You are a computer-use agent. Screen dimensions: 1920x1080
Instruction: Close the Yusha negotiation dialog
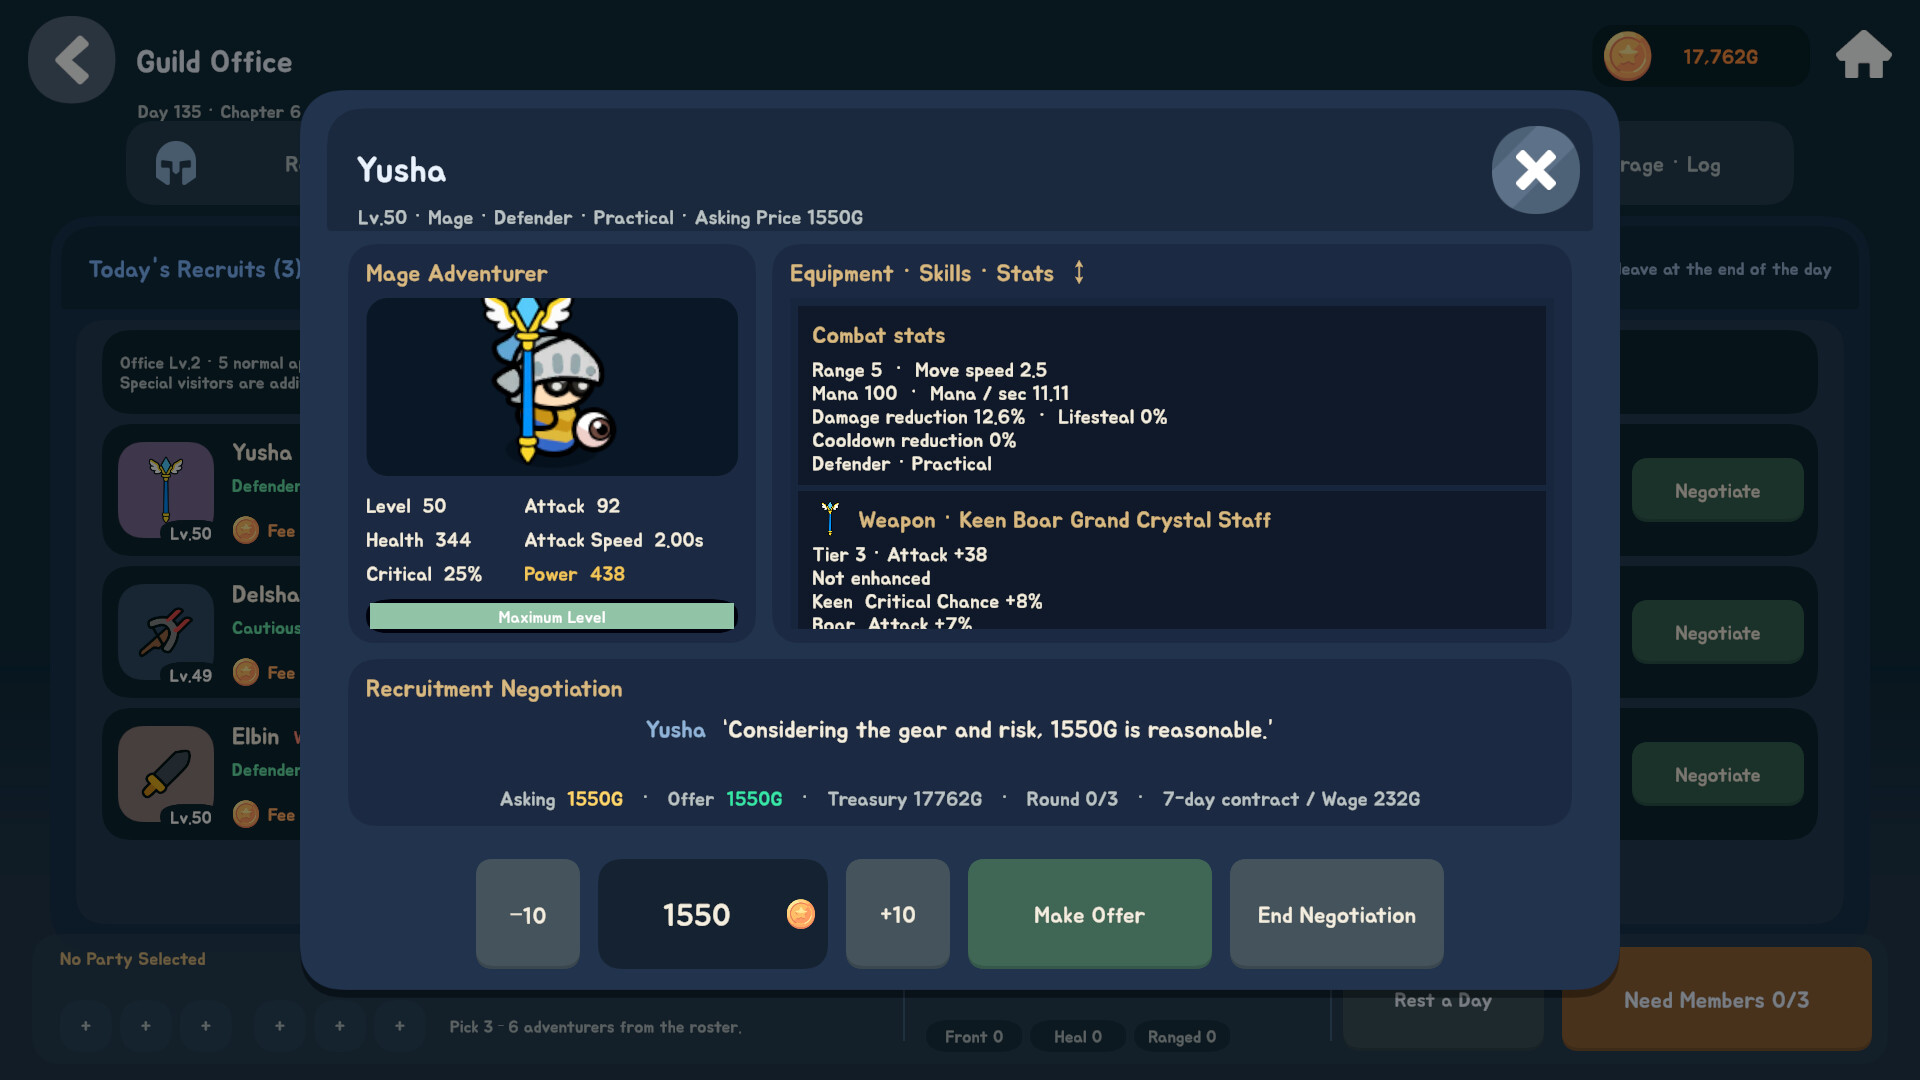(x=1535, y=170)
